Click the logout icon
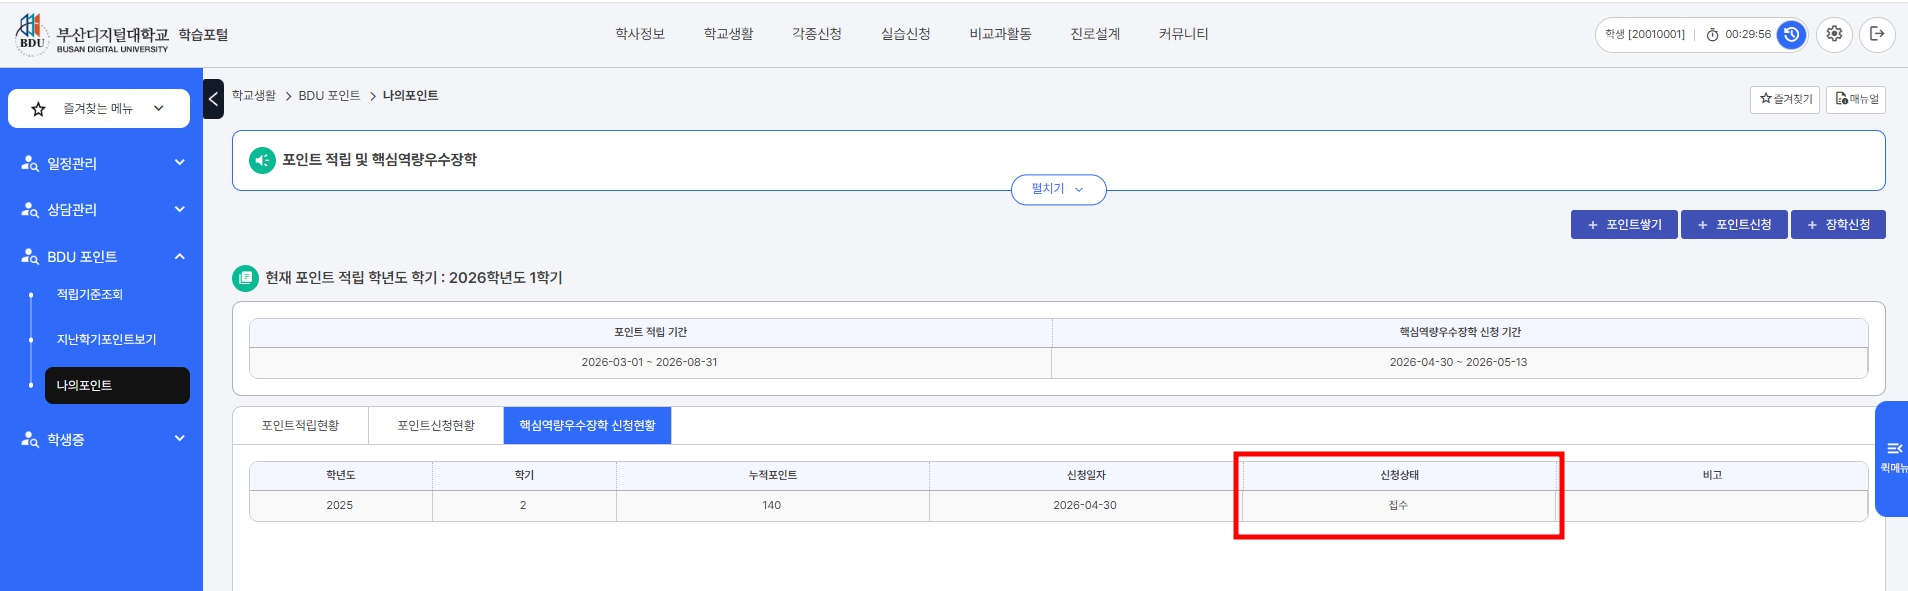Image resolution: width=1908 pixels, height=591 pixels. [x=1877, y=34]
